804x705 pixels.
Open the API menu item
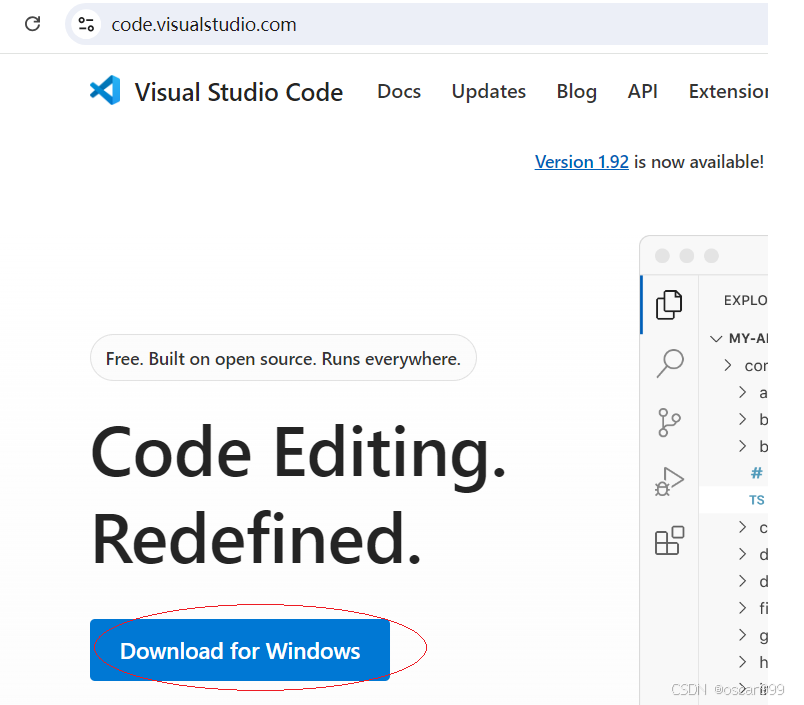click(642, 91)
